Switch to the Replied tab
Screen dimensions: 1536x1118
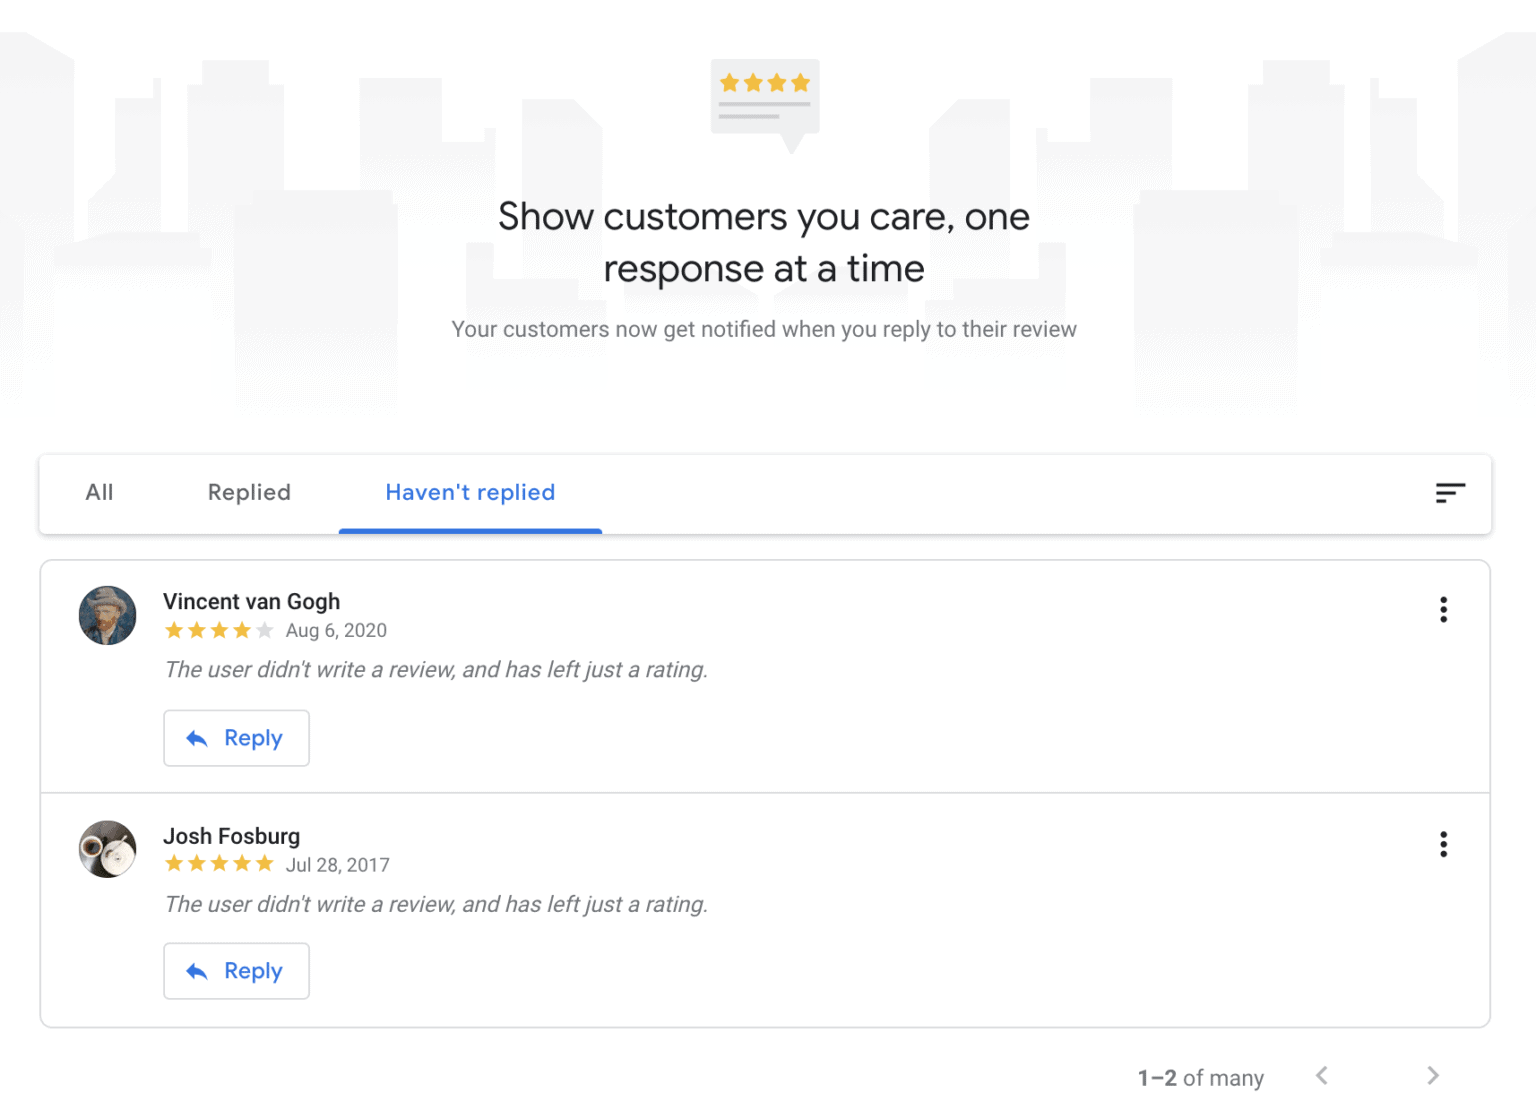pyautogui.click(x=248, y=493)
